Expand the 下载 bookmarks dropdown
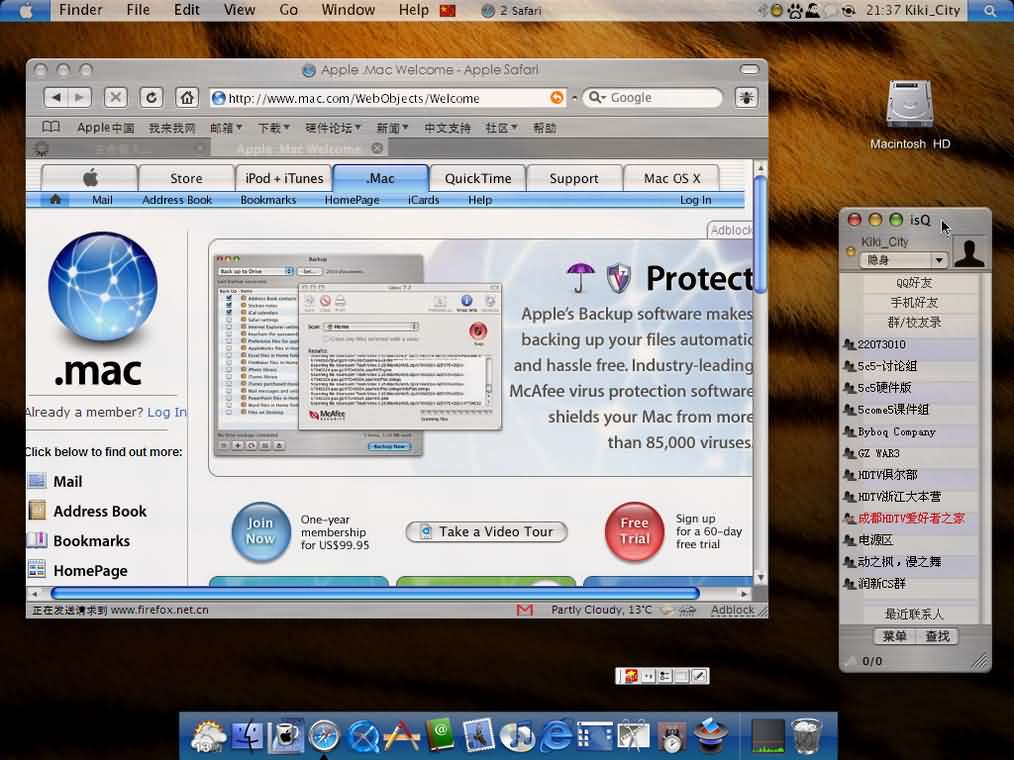The width and height of the screenshot is (1014, 760). point(274,127)
